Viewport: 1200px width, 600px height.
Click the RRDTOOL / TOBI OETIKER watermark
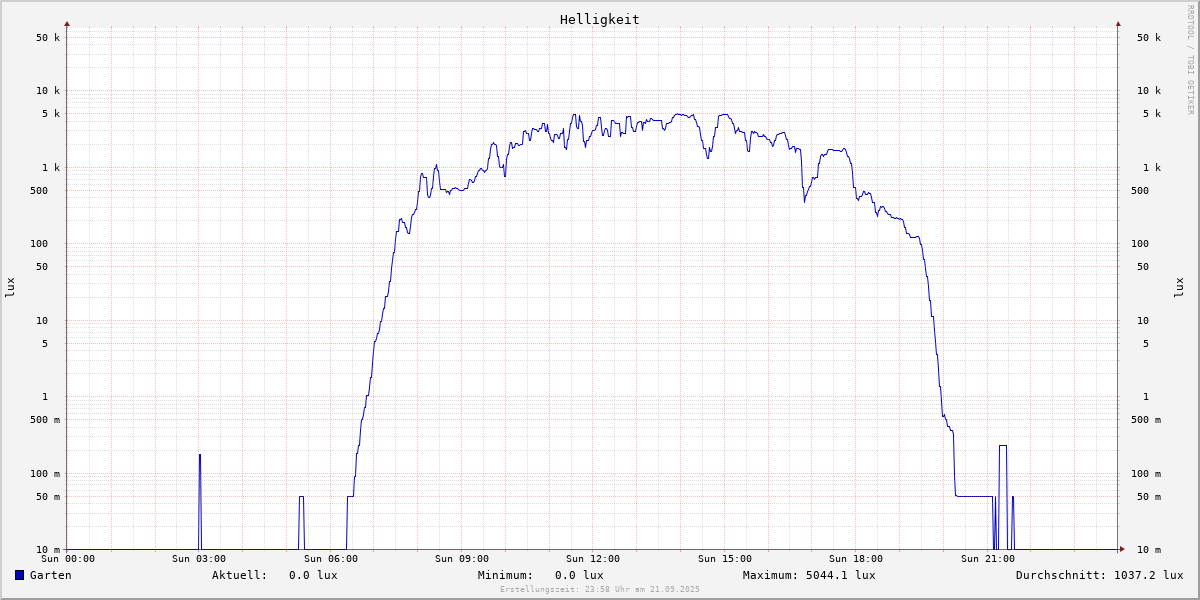coord(1190,60)
